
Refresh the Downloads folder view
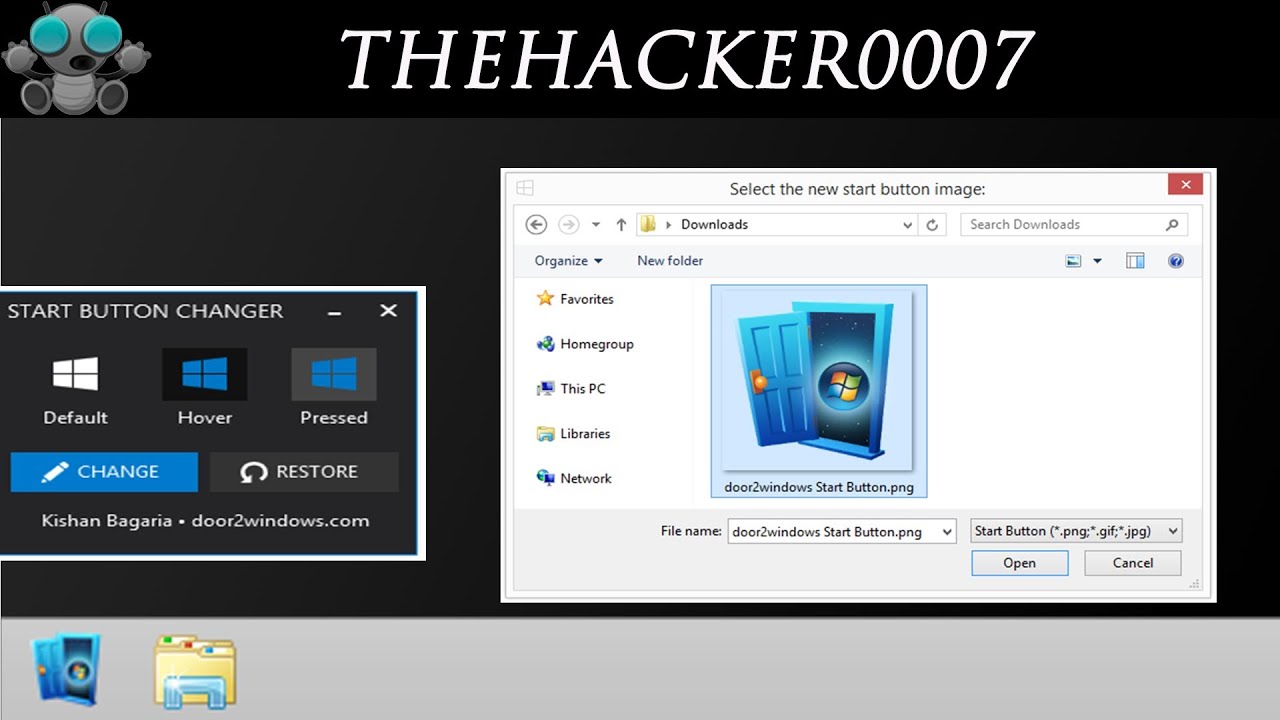click(x=932, y=225)
